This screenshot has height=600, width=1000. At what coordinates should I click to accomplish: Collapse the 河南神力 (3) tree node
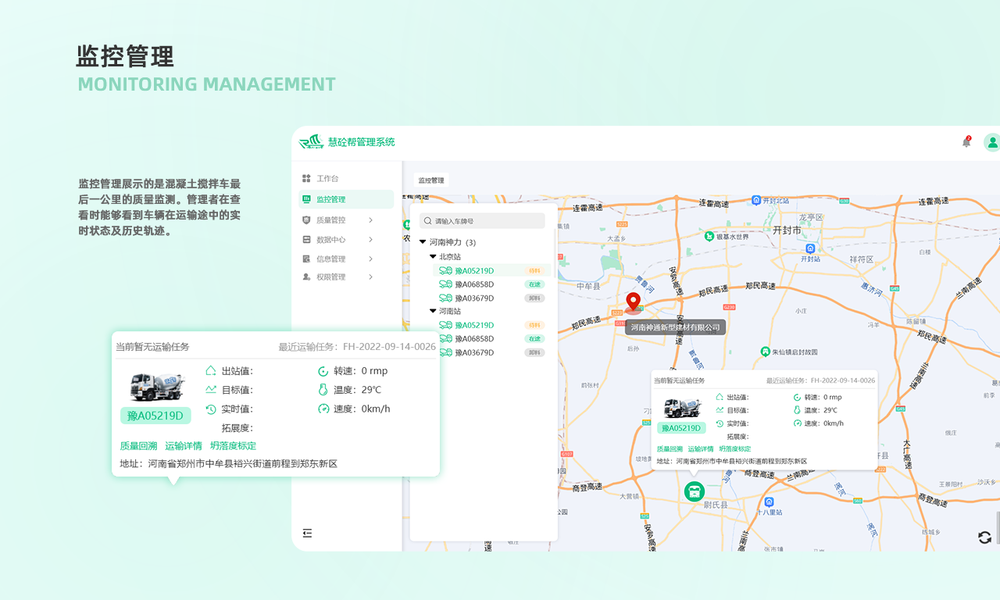pyautogui.click(x=422, y=242)
